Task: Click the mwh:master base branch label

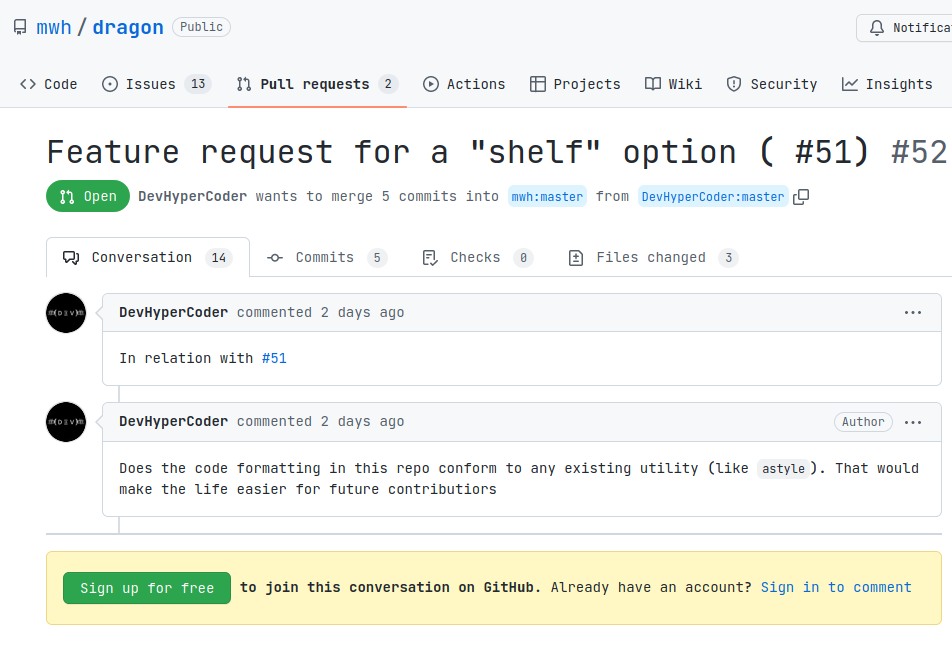Action: (x=547, y=197)
